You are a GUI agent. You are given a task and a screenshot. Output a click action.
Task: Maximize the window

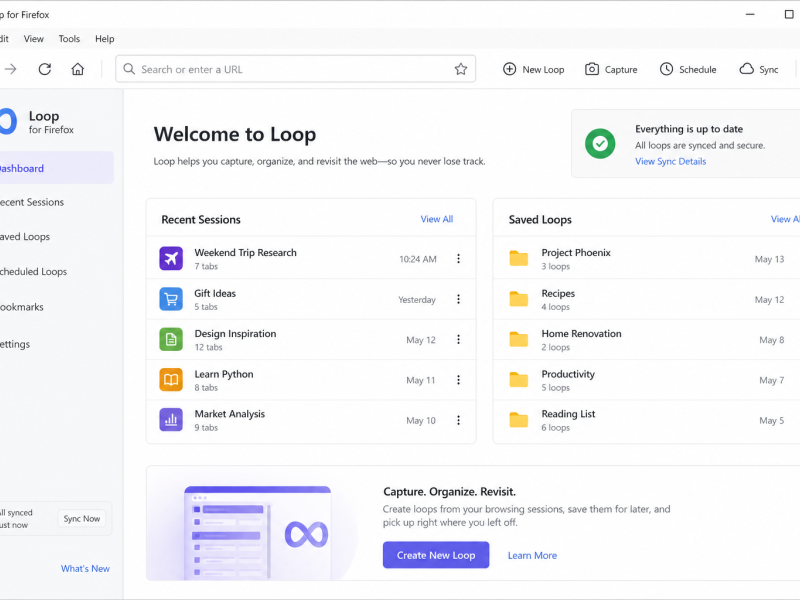coord(789,14)
